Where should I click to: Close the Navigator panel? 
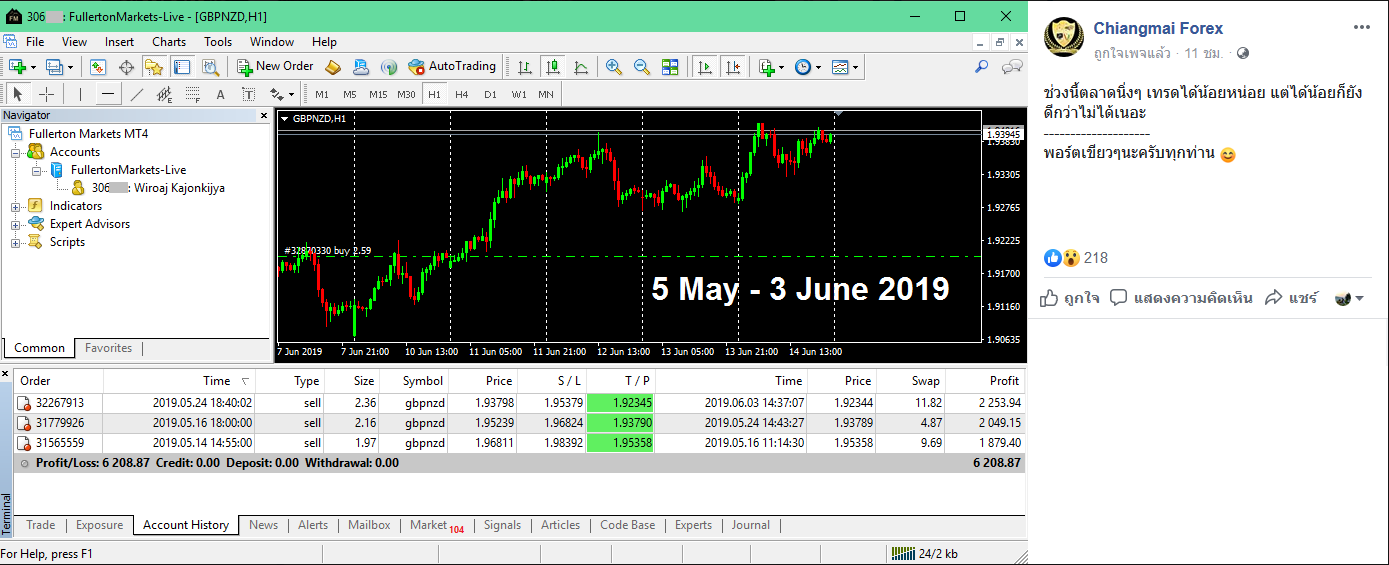[x=263, y=115]
